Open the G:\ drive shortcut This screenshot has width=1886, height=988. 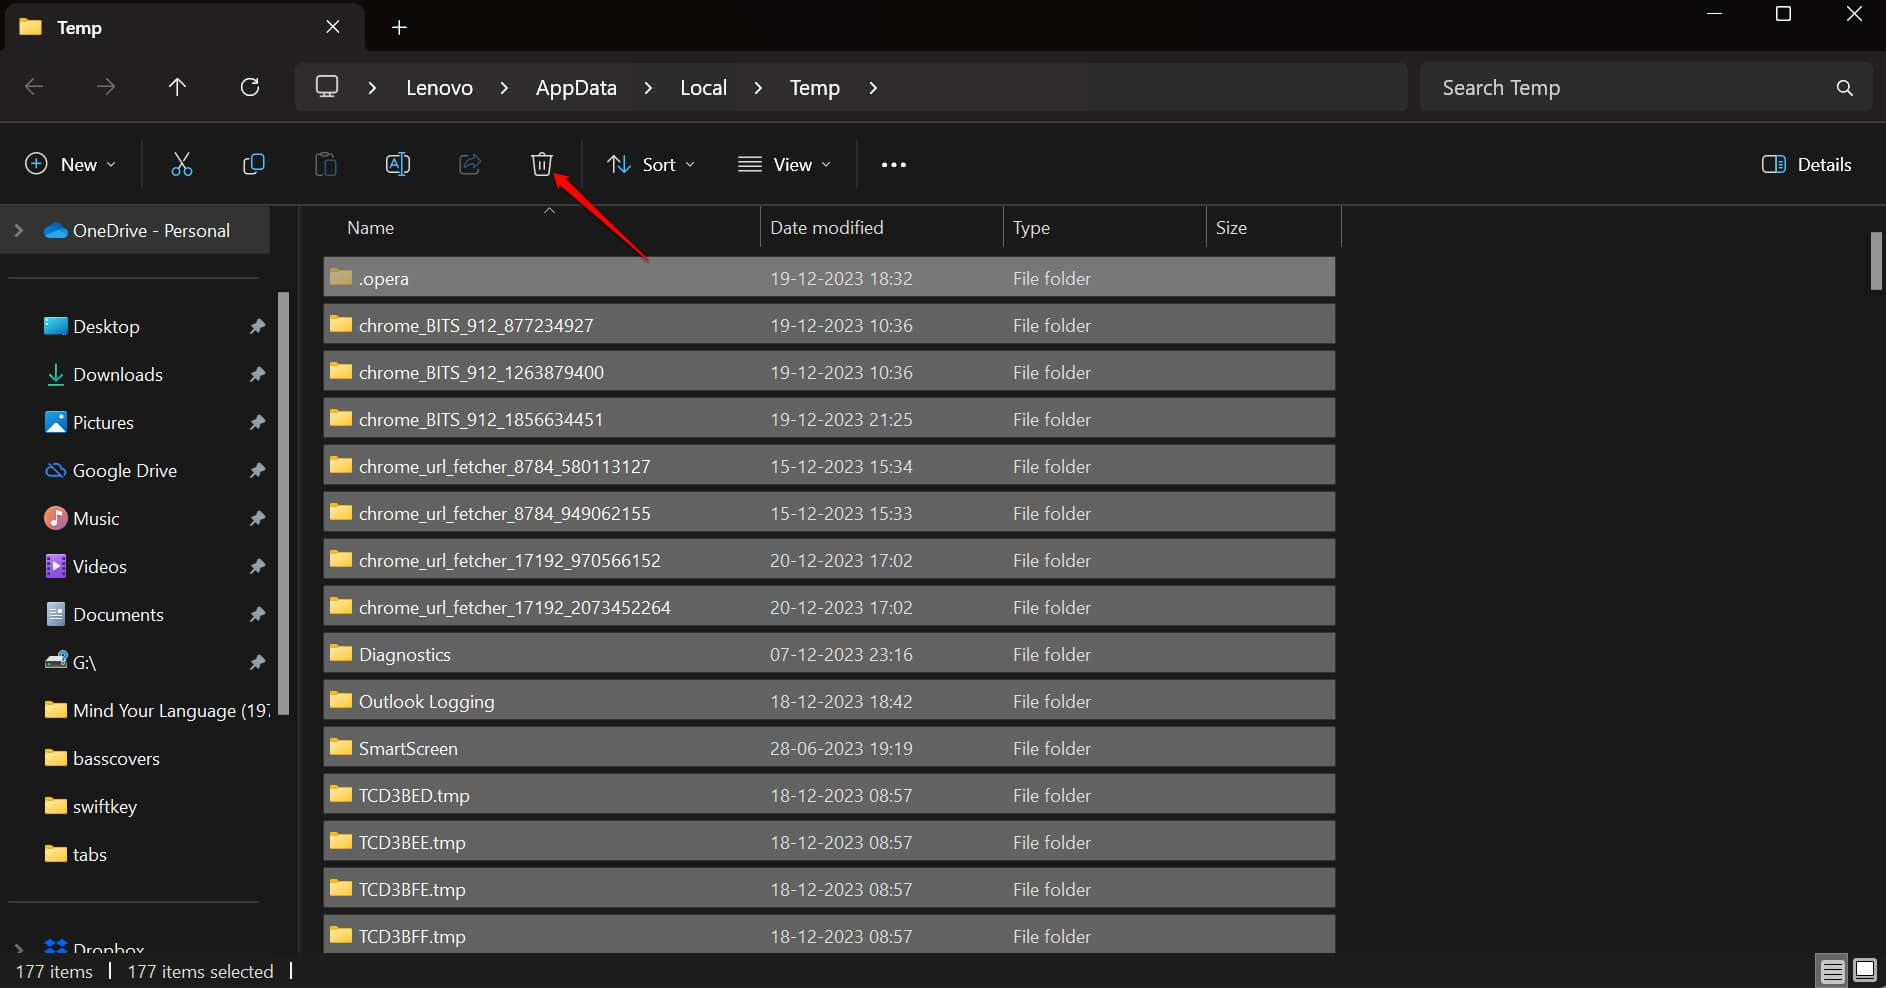[70, 662]
